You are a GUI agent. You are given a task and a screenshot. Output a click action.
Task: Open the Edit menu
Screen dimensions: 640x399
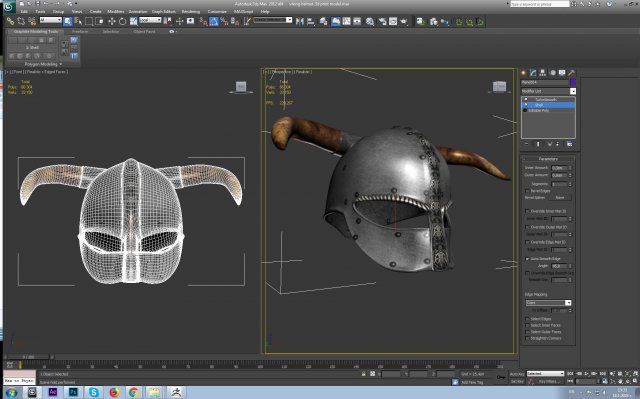[24, 11]
